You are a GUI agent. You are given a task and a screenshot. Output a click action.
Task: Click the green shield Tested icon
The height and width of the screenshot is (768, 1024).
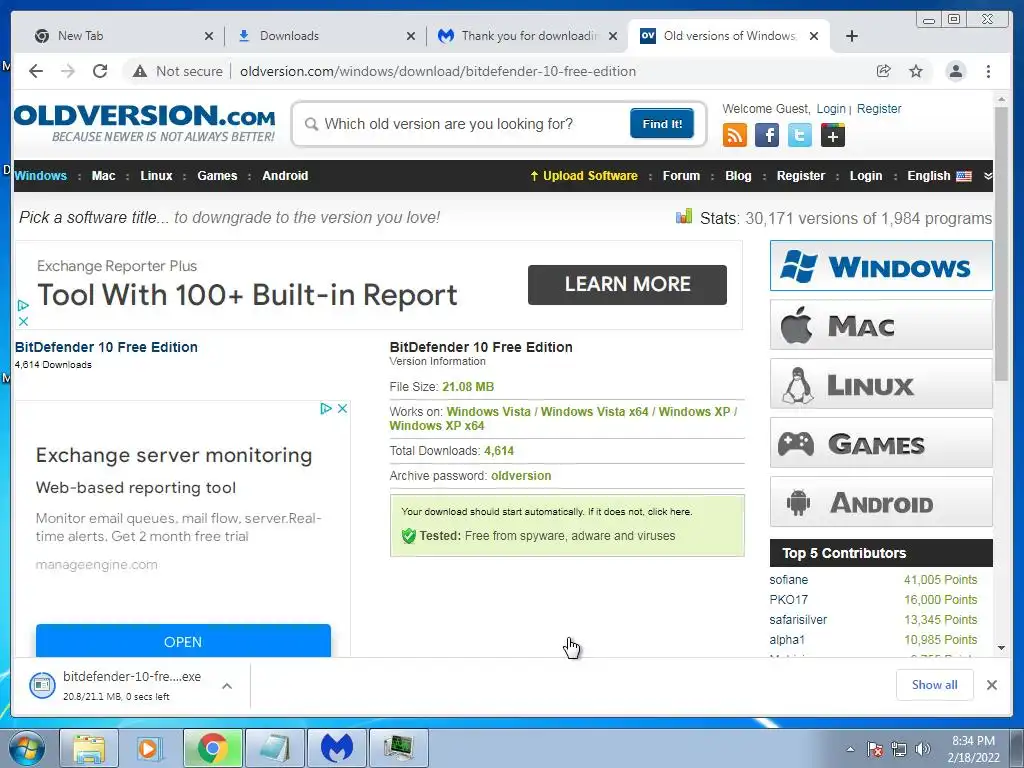point(409,536)
